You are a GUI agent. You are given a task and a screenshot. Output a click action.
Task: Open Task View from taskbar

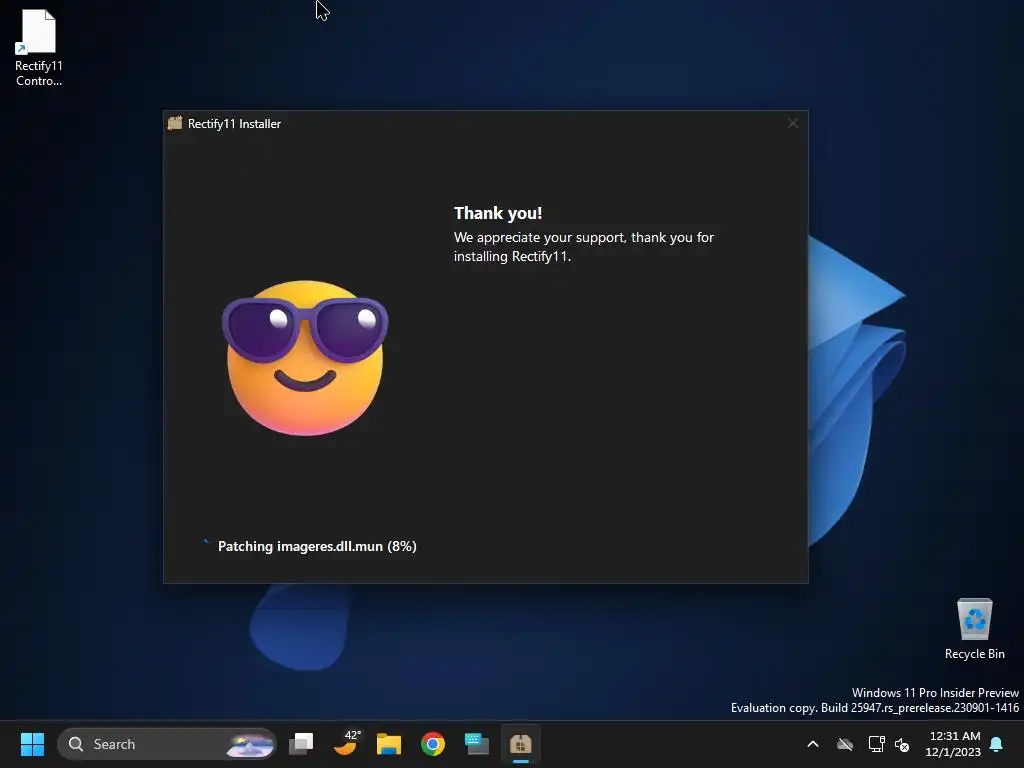301,744
